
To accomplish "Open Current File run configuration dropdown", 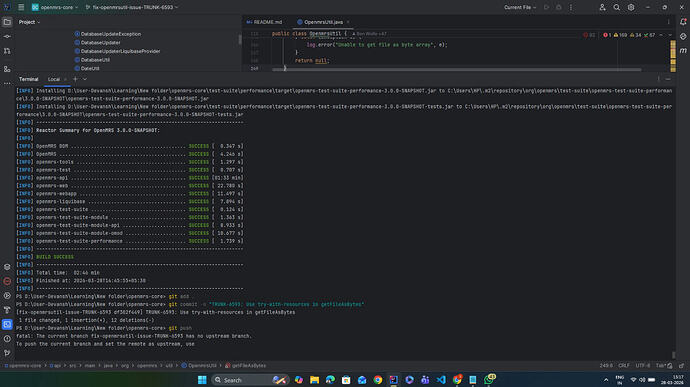I will [x=520, y=7].
